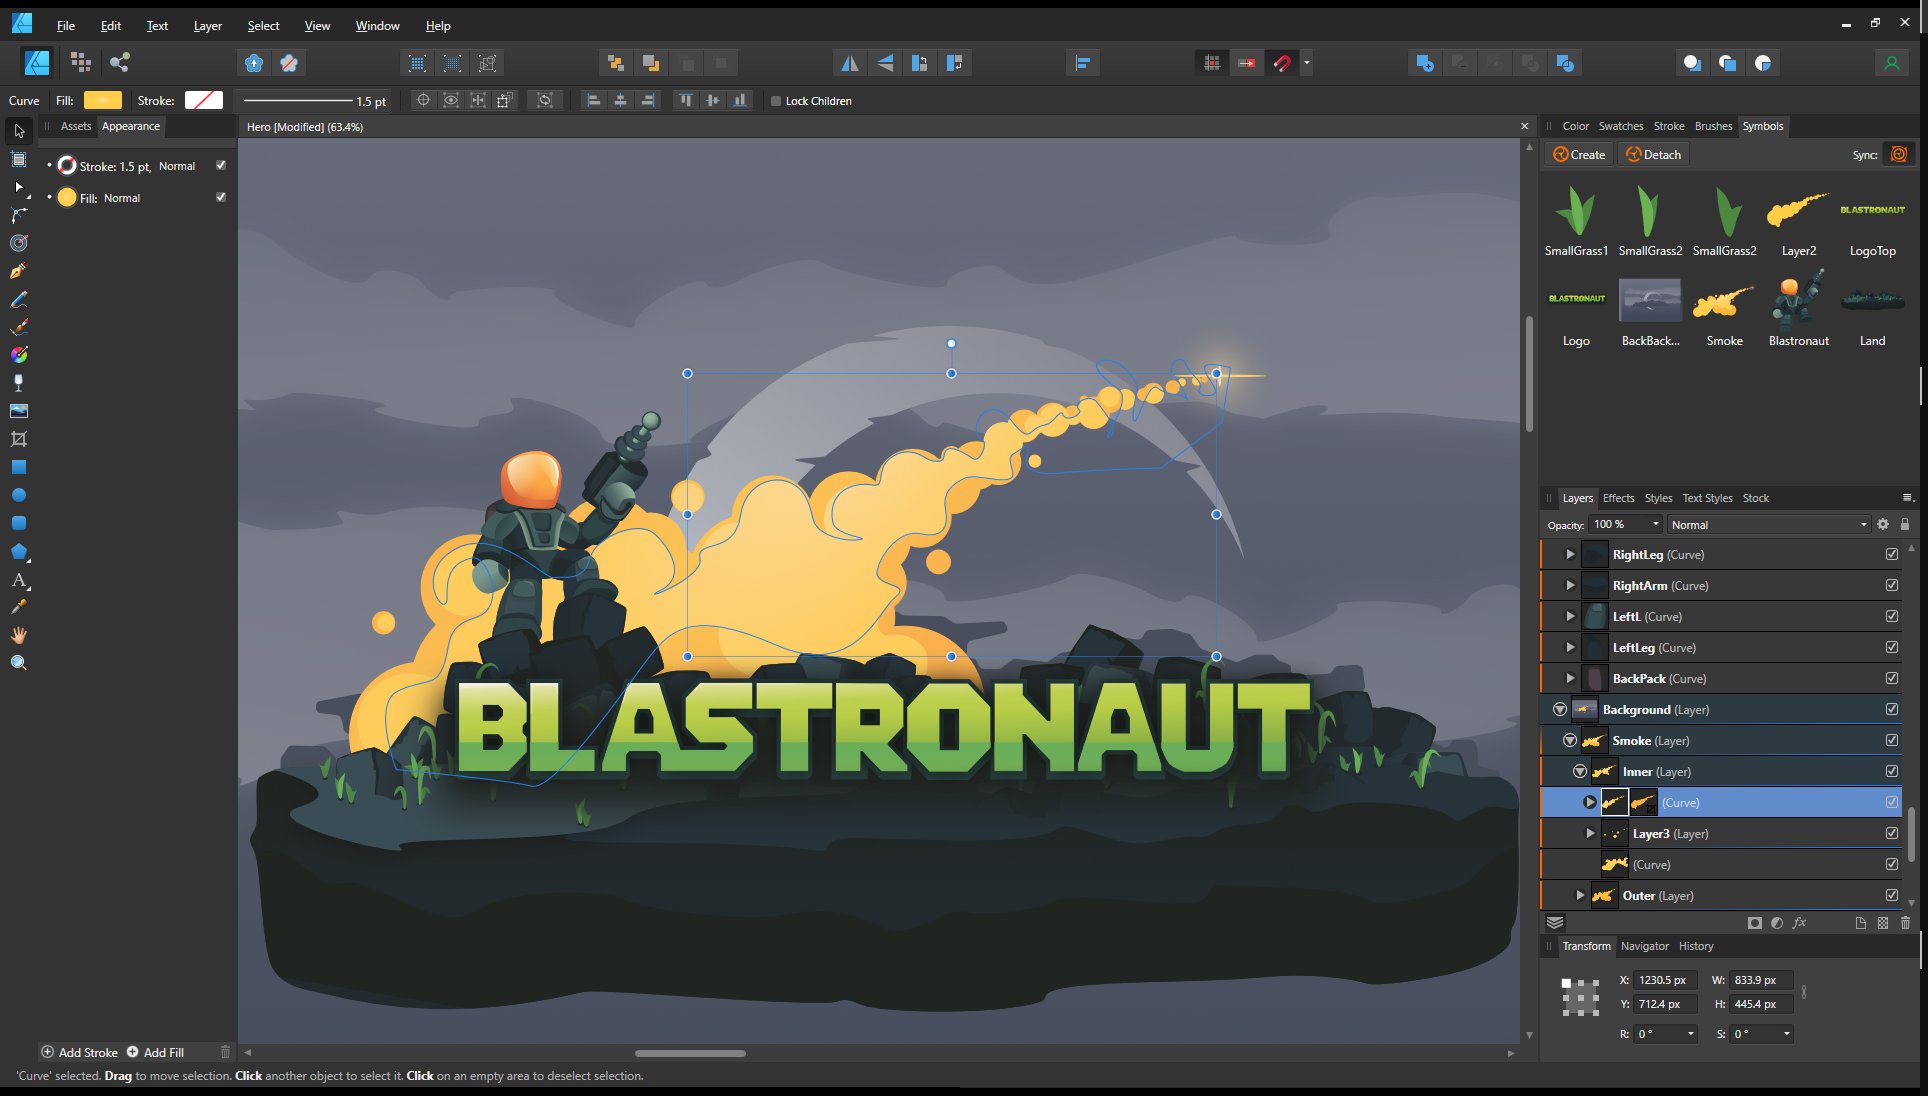Open the snapping options dropdown arrow
The height and width of the screenshot is (1096, 1928).
1307,63
